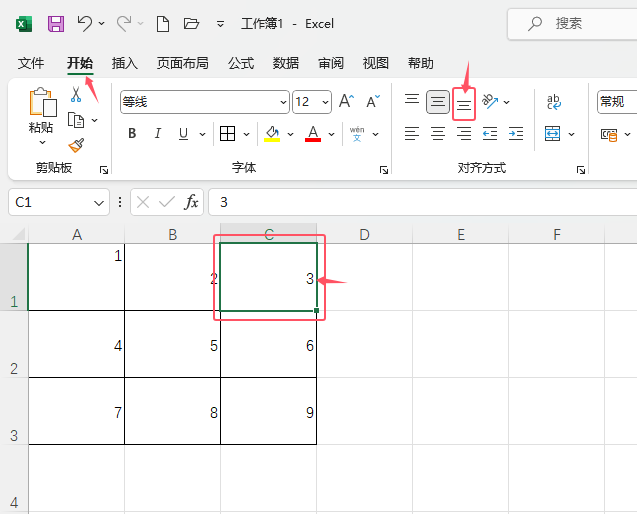Viewport: 637px width, 514px height.
Task: Create a new workbook with blank page icon
Action: [163, 24]
